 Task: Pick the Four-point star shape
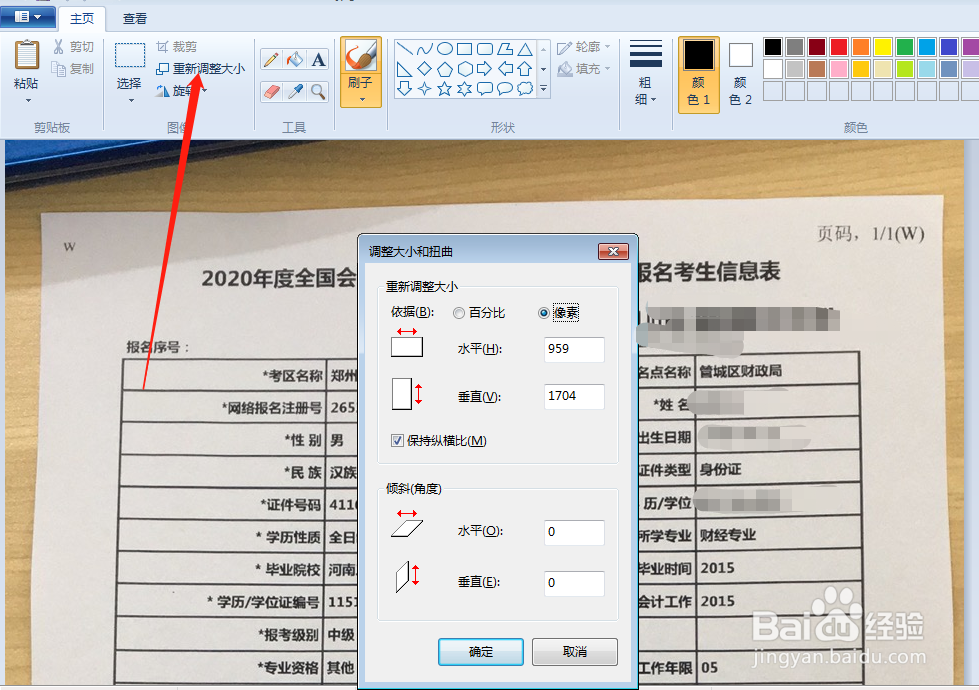click(x=425, y=89)
